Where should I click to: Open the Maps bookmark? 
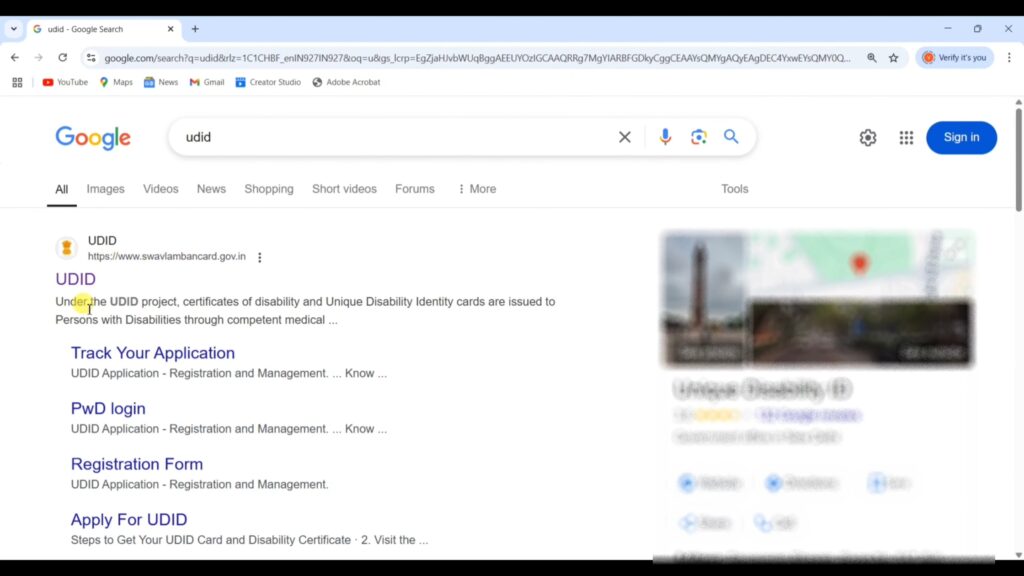(x=116, y=82)
